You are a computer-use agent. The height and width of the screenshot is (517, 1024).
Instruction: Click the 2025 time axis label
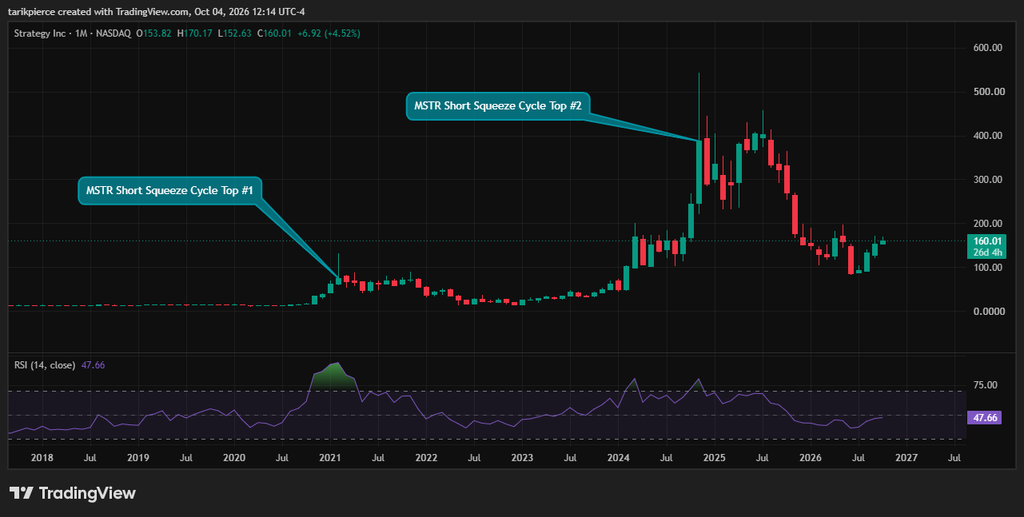(x=714, y=458)
